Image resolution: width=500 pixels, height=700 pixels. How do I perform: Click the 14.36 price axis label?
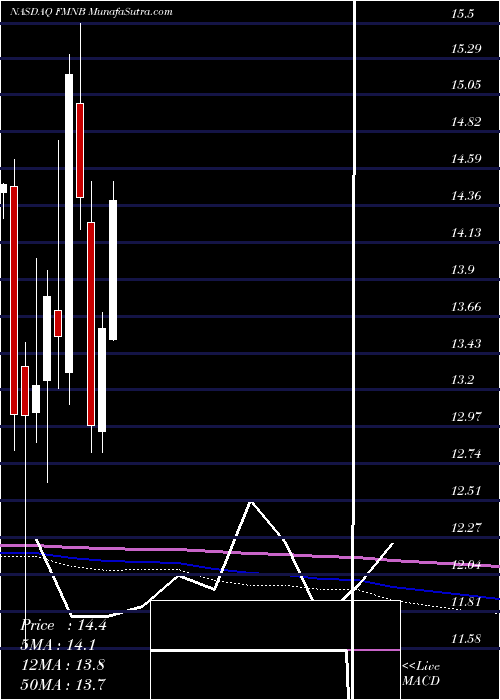point(466,196)
